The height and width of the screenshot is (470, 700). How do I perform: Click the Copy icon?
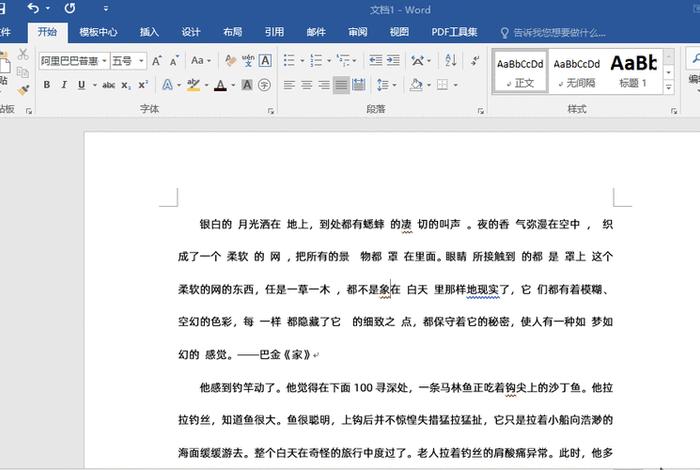[x=23, y=72]
